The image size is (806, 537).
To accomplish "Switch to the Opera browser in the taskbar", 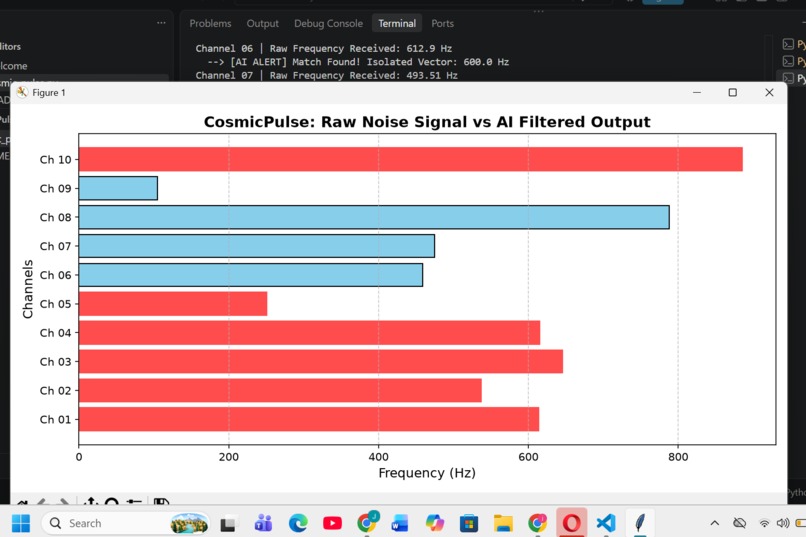I will (571, 524).
